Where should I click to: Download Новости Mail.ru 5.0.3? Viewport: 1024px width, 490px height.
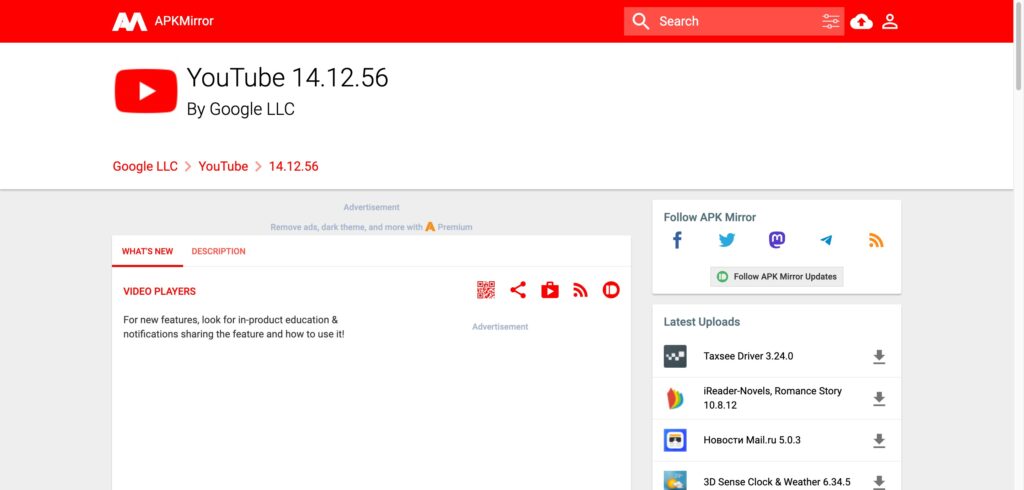tap(879, 440)
